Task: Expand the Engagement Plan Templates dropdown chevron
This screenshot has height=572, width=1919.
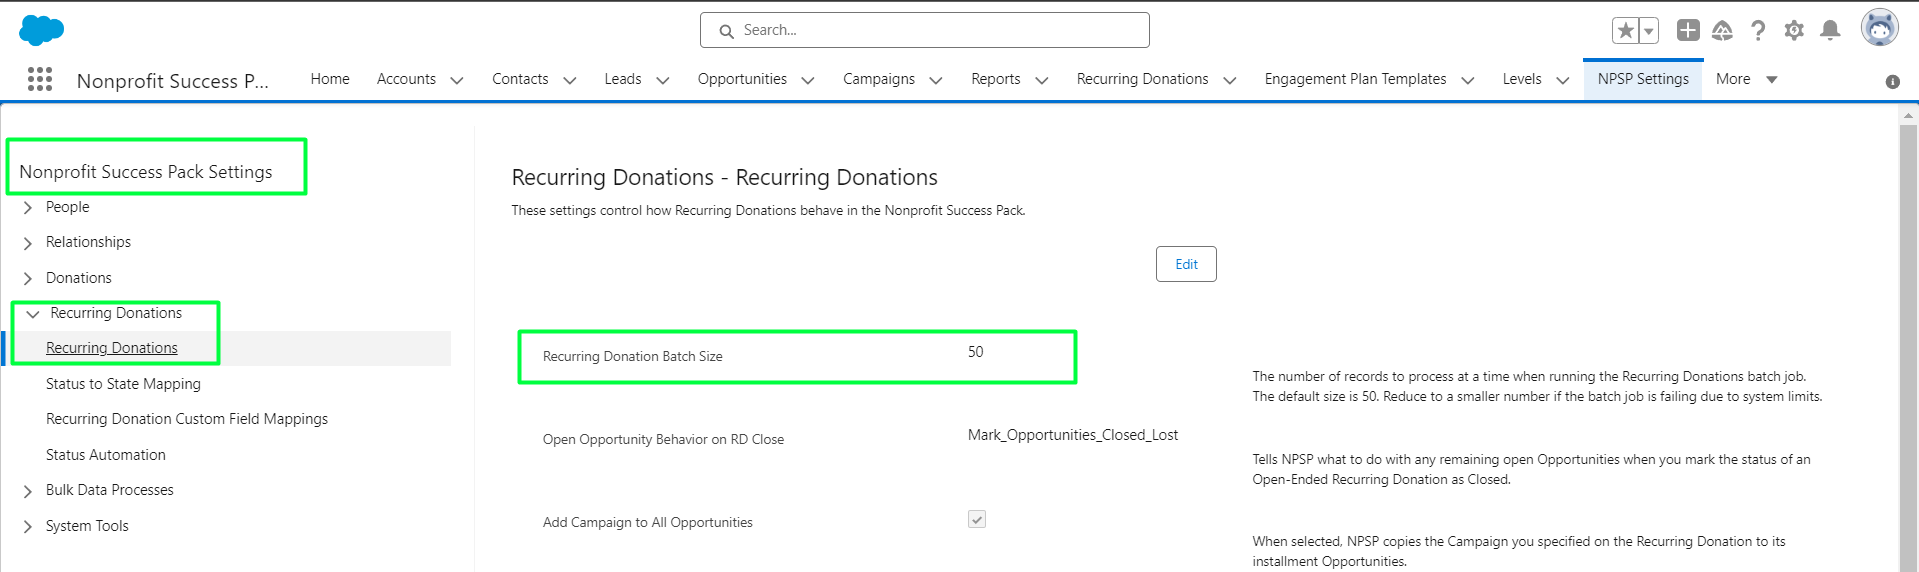Action: (1468, 80)
